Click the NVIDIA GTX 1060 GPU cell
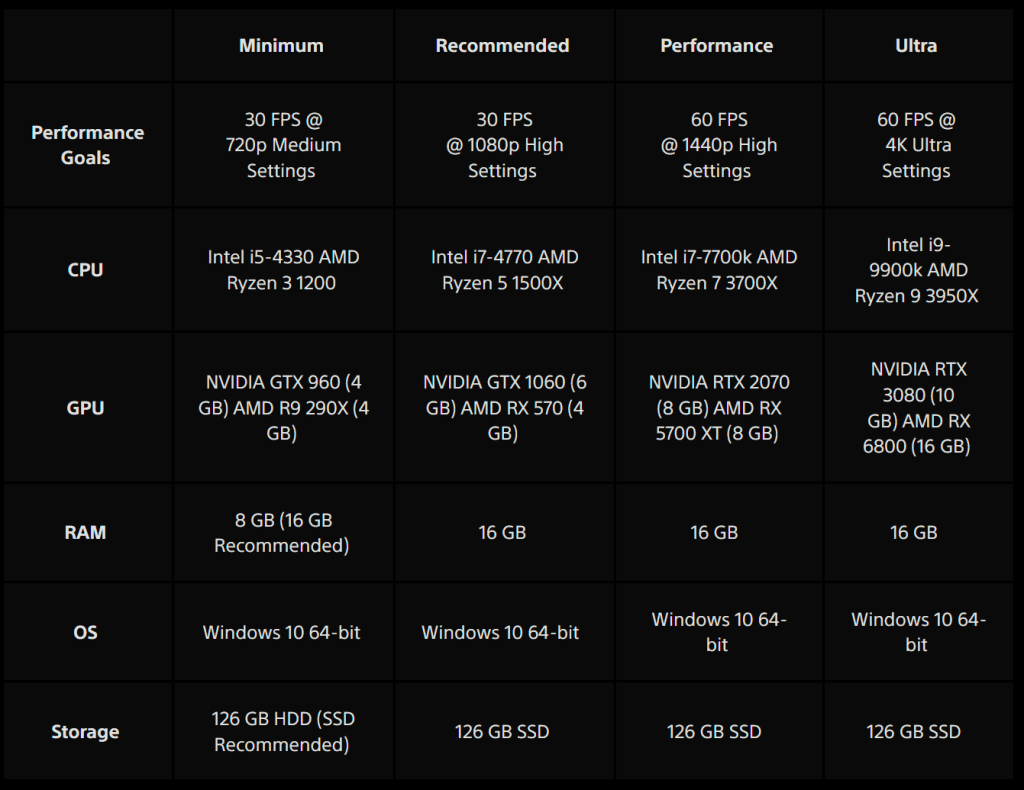Viewport: 1024px width, 790px height. [x=504, y=408]
